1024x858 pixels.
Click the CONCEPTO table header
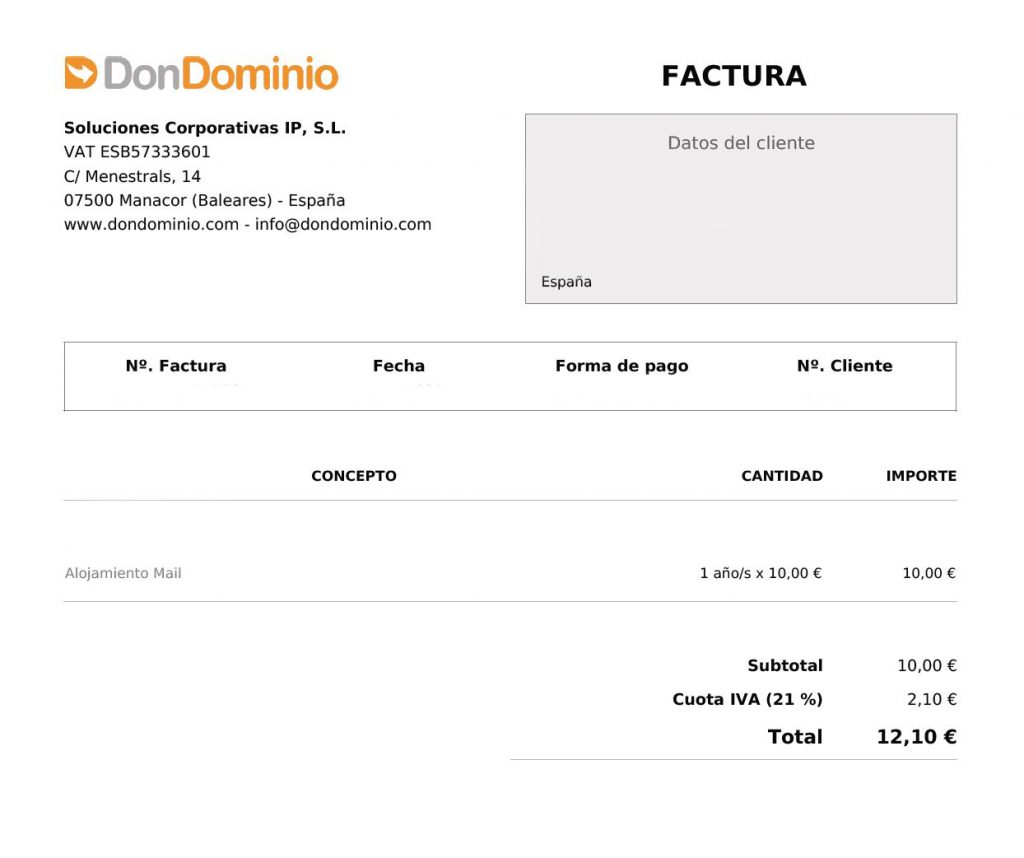[354, 476]
